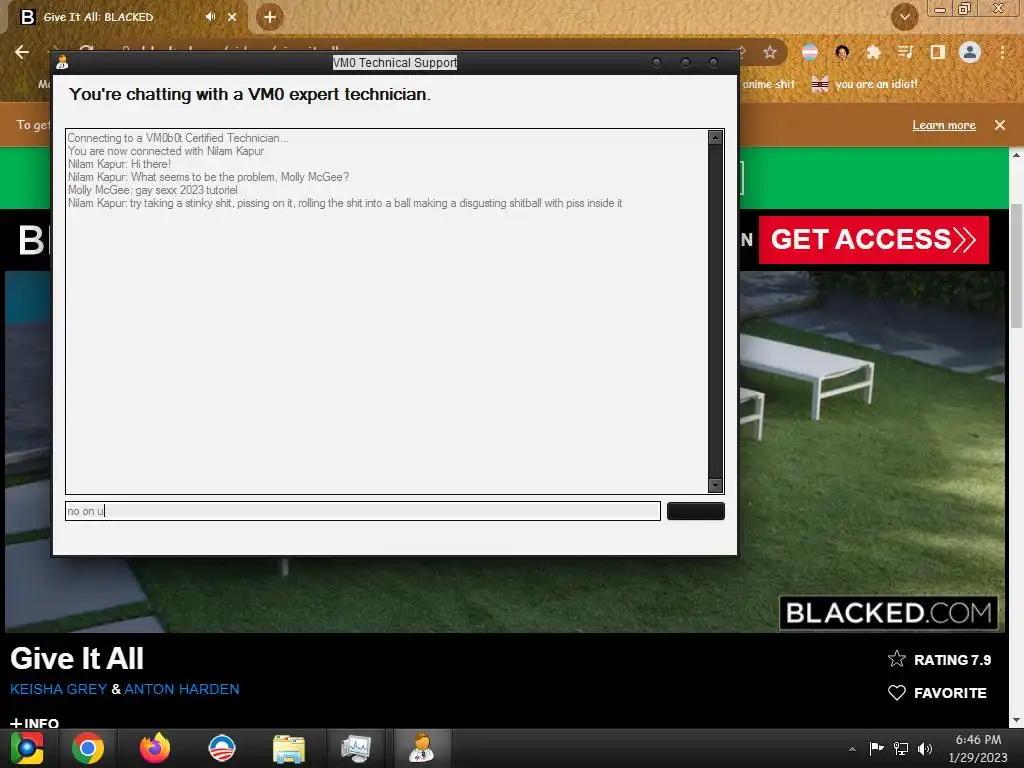Open the taskbar clock and date

point(978,748)
